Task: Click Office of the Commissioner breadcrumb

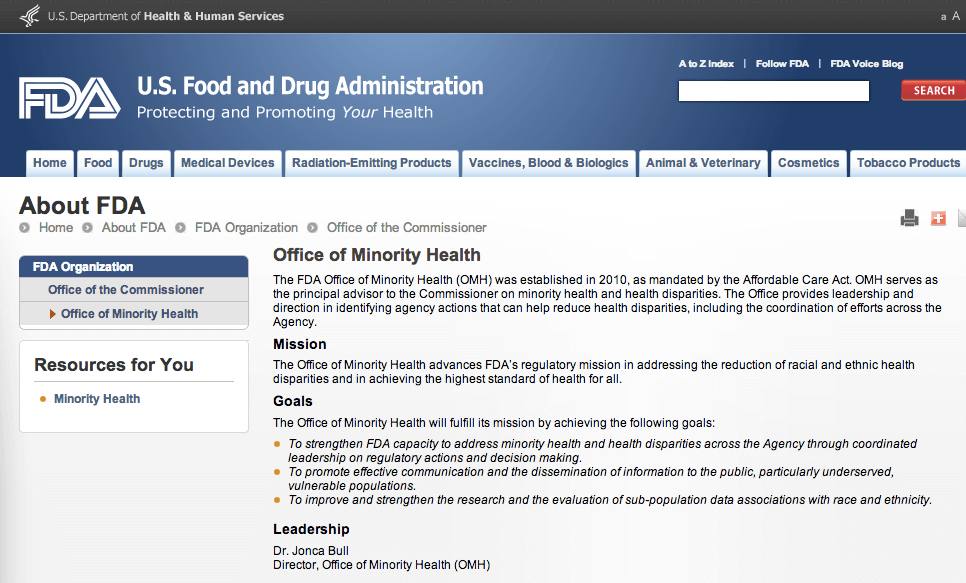Action: point(407,227)
